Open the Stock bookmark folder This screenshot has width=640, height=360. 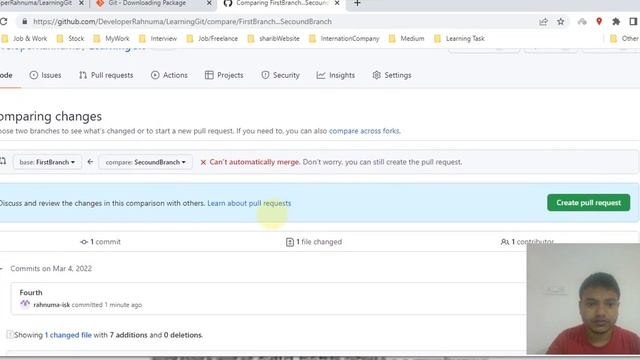[x=71, y=39]
